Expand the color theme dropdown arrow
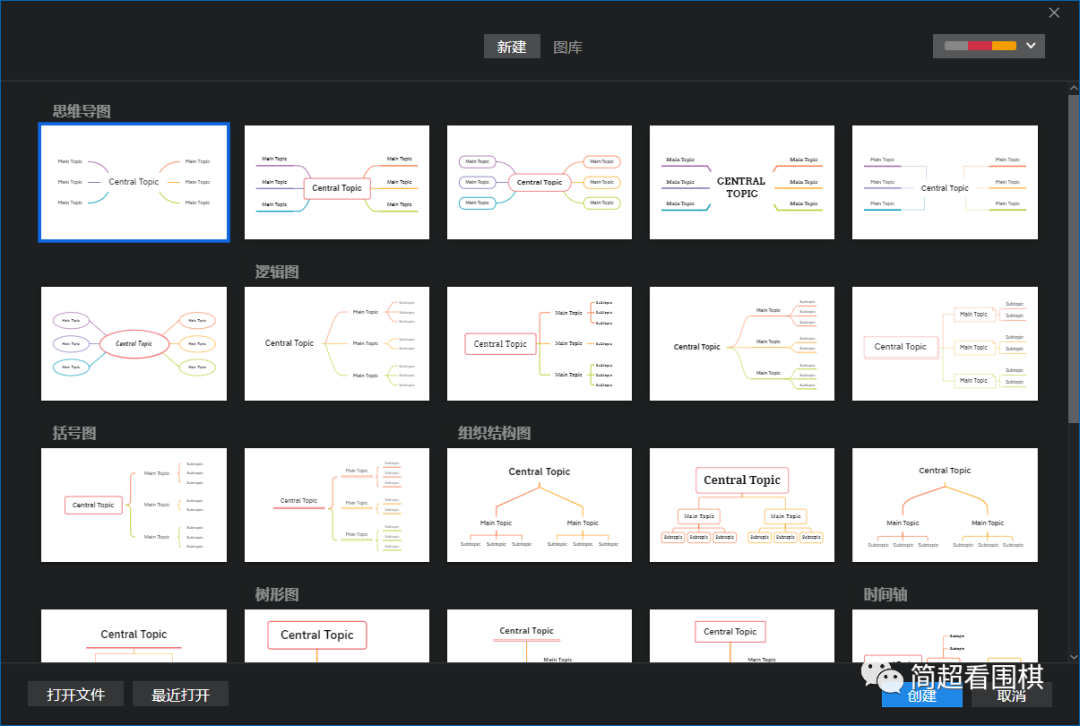The image size is (1080, 726). [1030, 45]
